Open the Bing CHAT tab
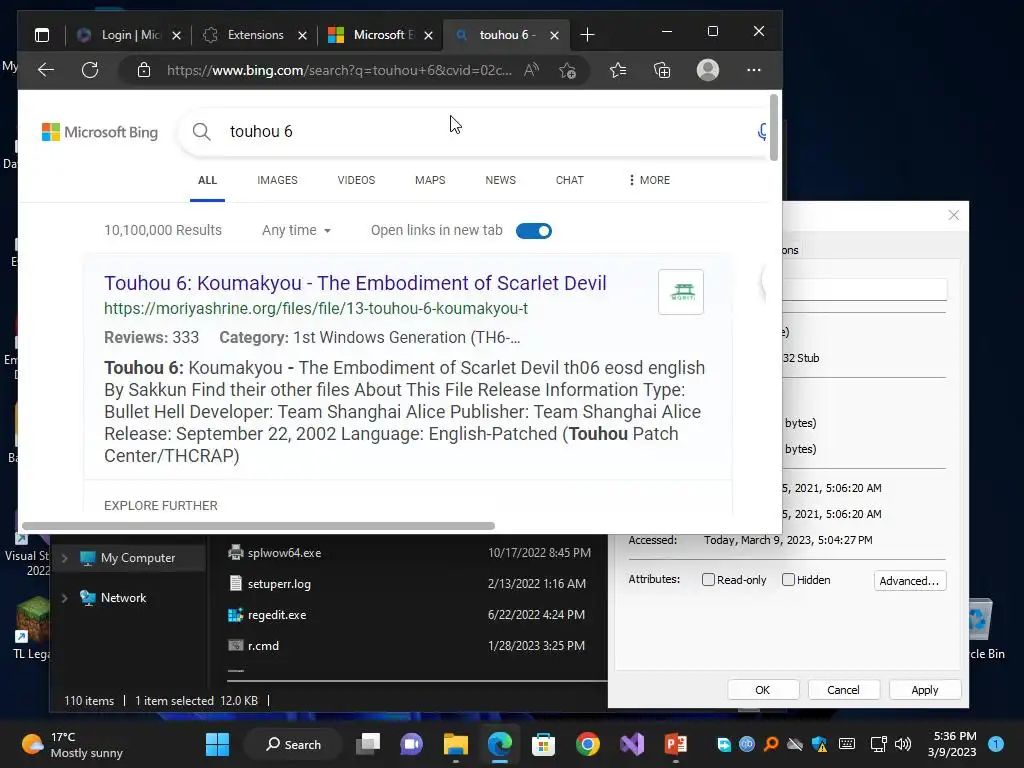 click(569, 180)
